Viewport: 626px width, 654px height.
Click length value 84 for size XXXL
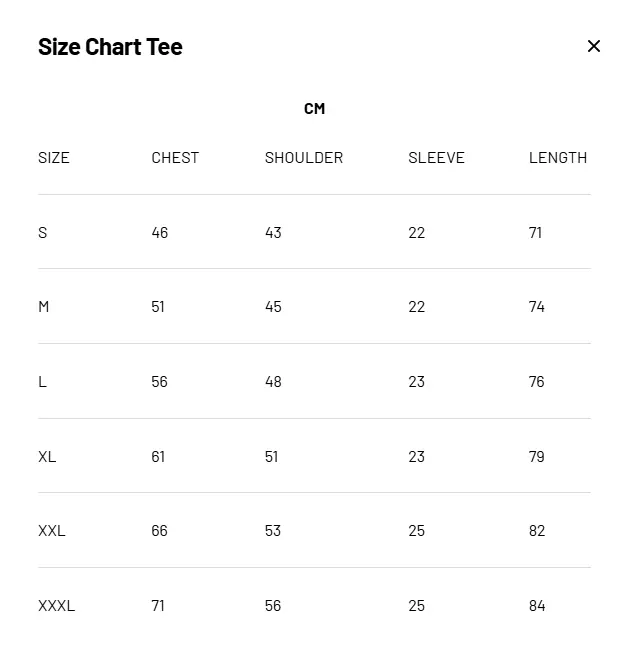(x=537, y=605)
